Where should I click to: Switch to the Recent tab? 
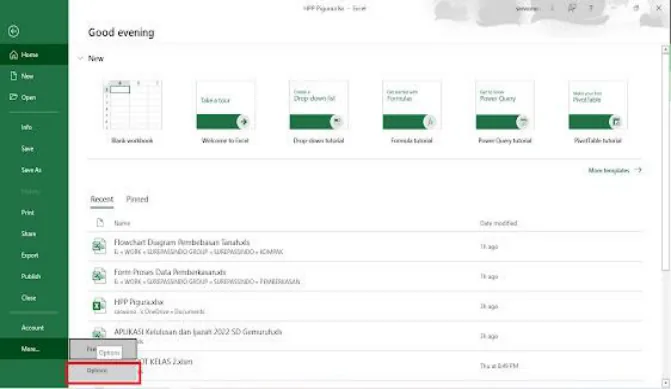[x=102, y=199]
